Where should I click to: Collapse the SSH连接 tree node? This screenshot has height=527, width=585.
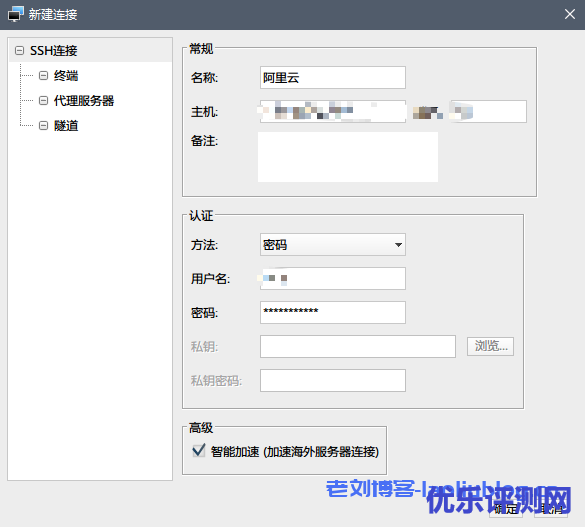pyautogui.click(x=19, y=50)
